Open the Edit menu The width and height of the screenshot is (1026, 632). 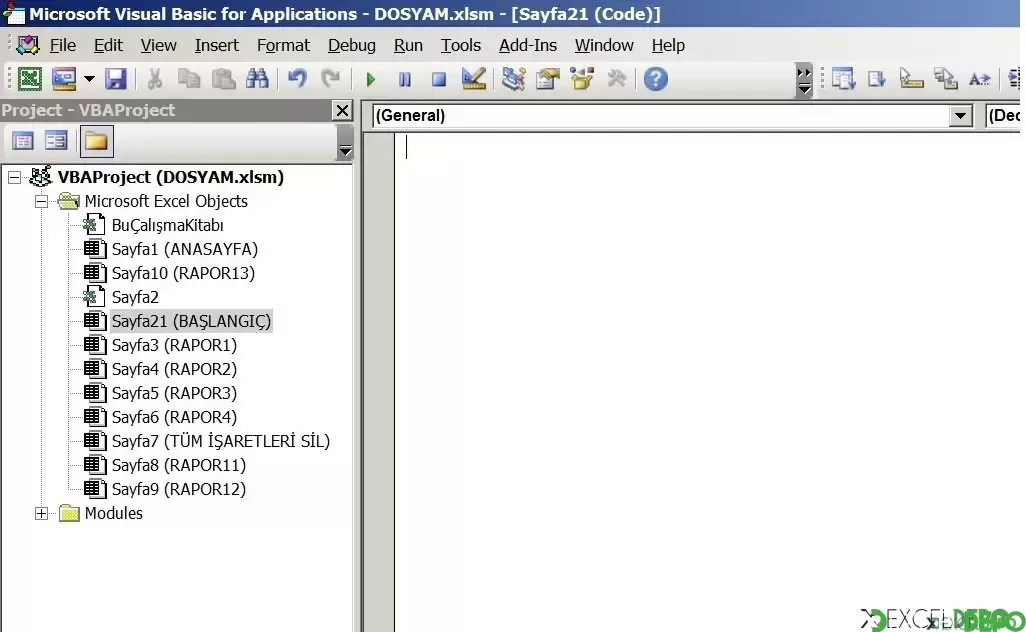(x=108, y=45)
